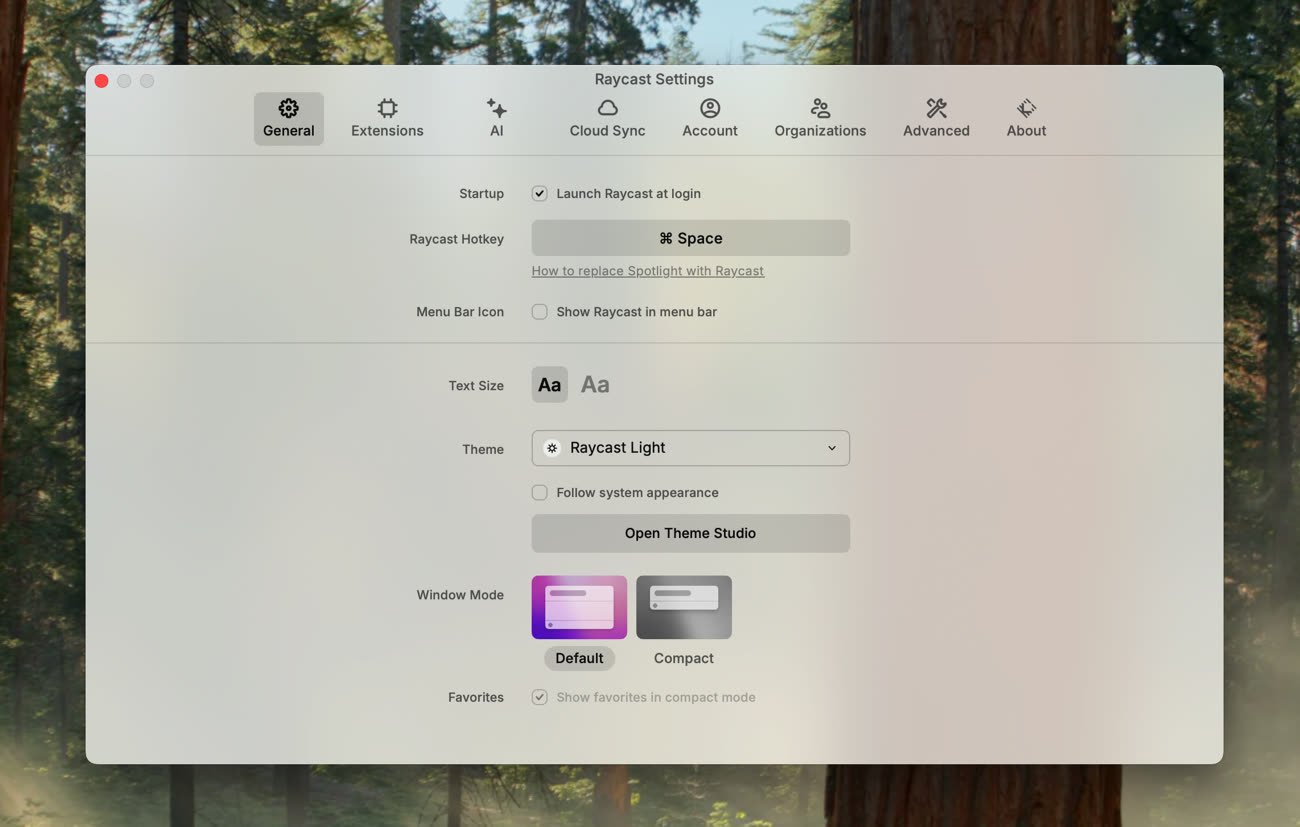Select the smaller Aa text size
Viewport: 1300px width, 827px height.
click(x=550, y=385)
